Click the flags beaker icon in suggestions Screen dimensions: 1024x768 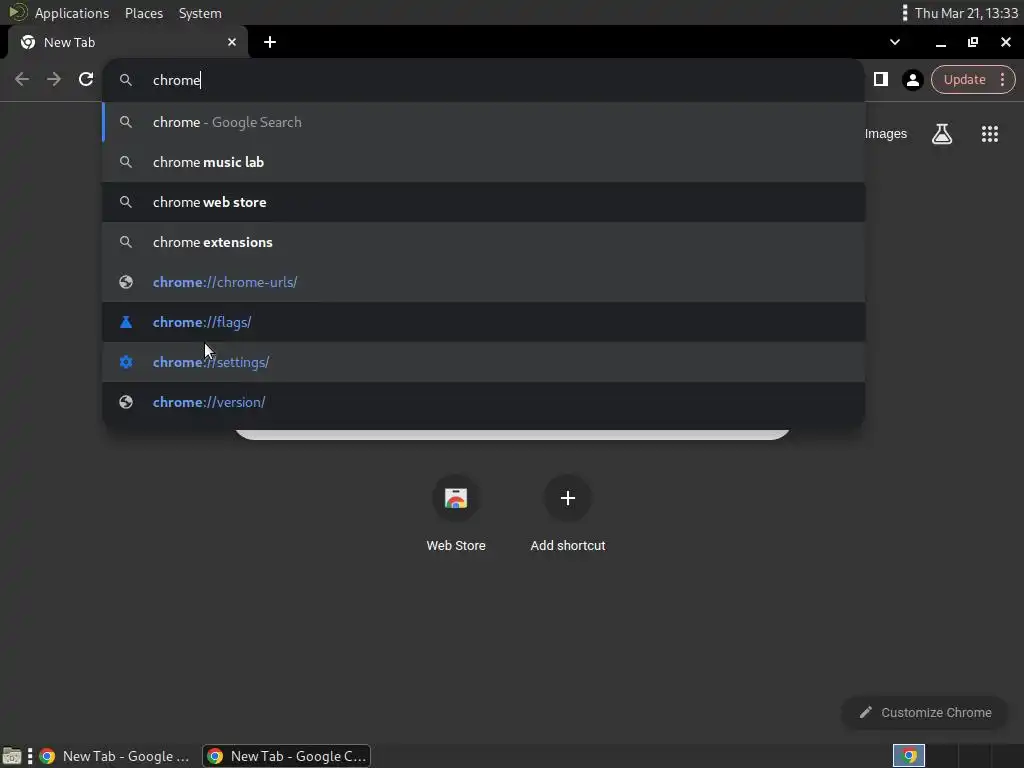click(126, 322)
